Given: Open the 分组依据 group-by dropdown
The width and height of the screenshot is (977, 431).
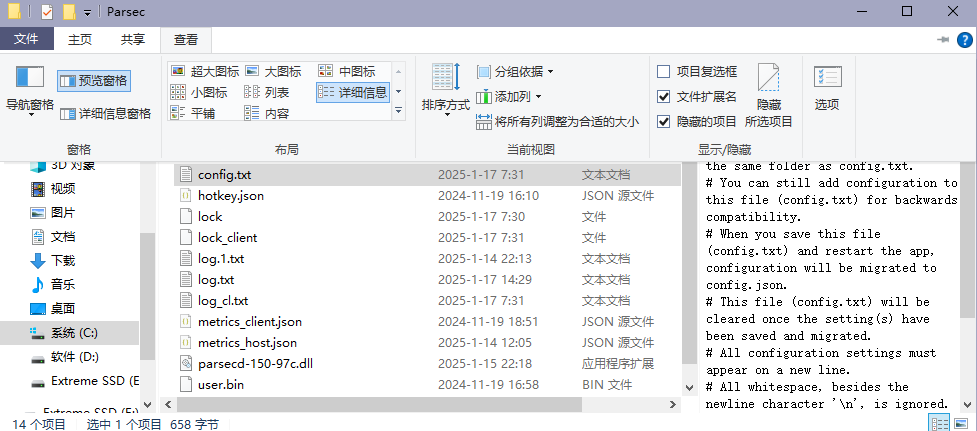Looking at the screenshot, I should coord(515,72).
